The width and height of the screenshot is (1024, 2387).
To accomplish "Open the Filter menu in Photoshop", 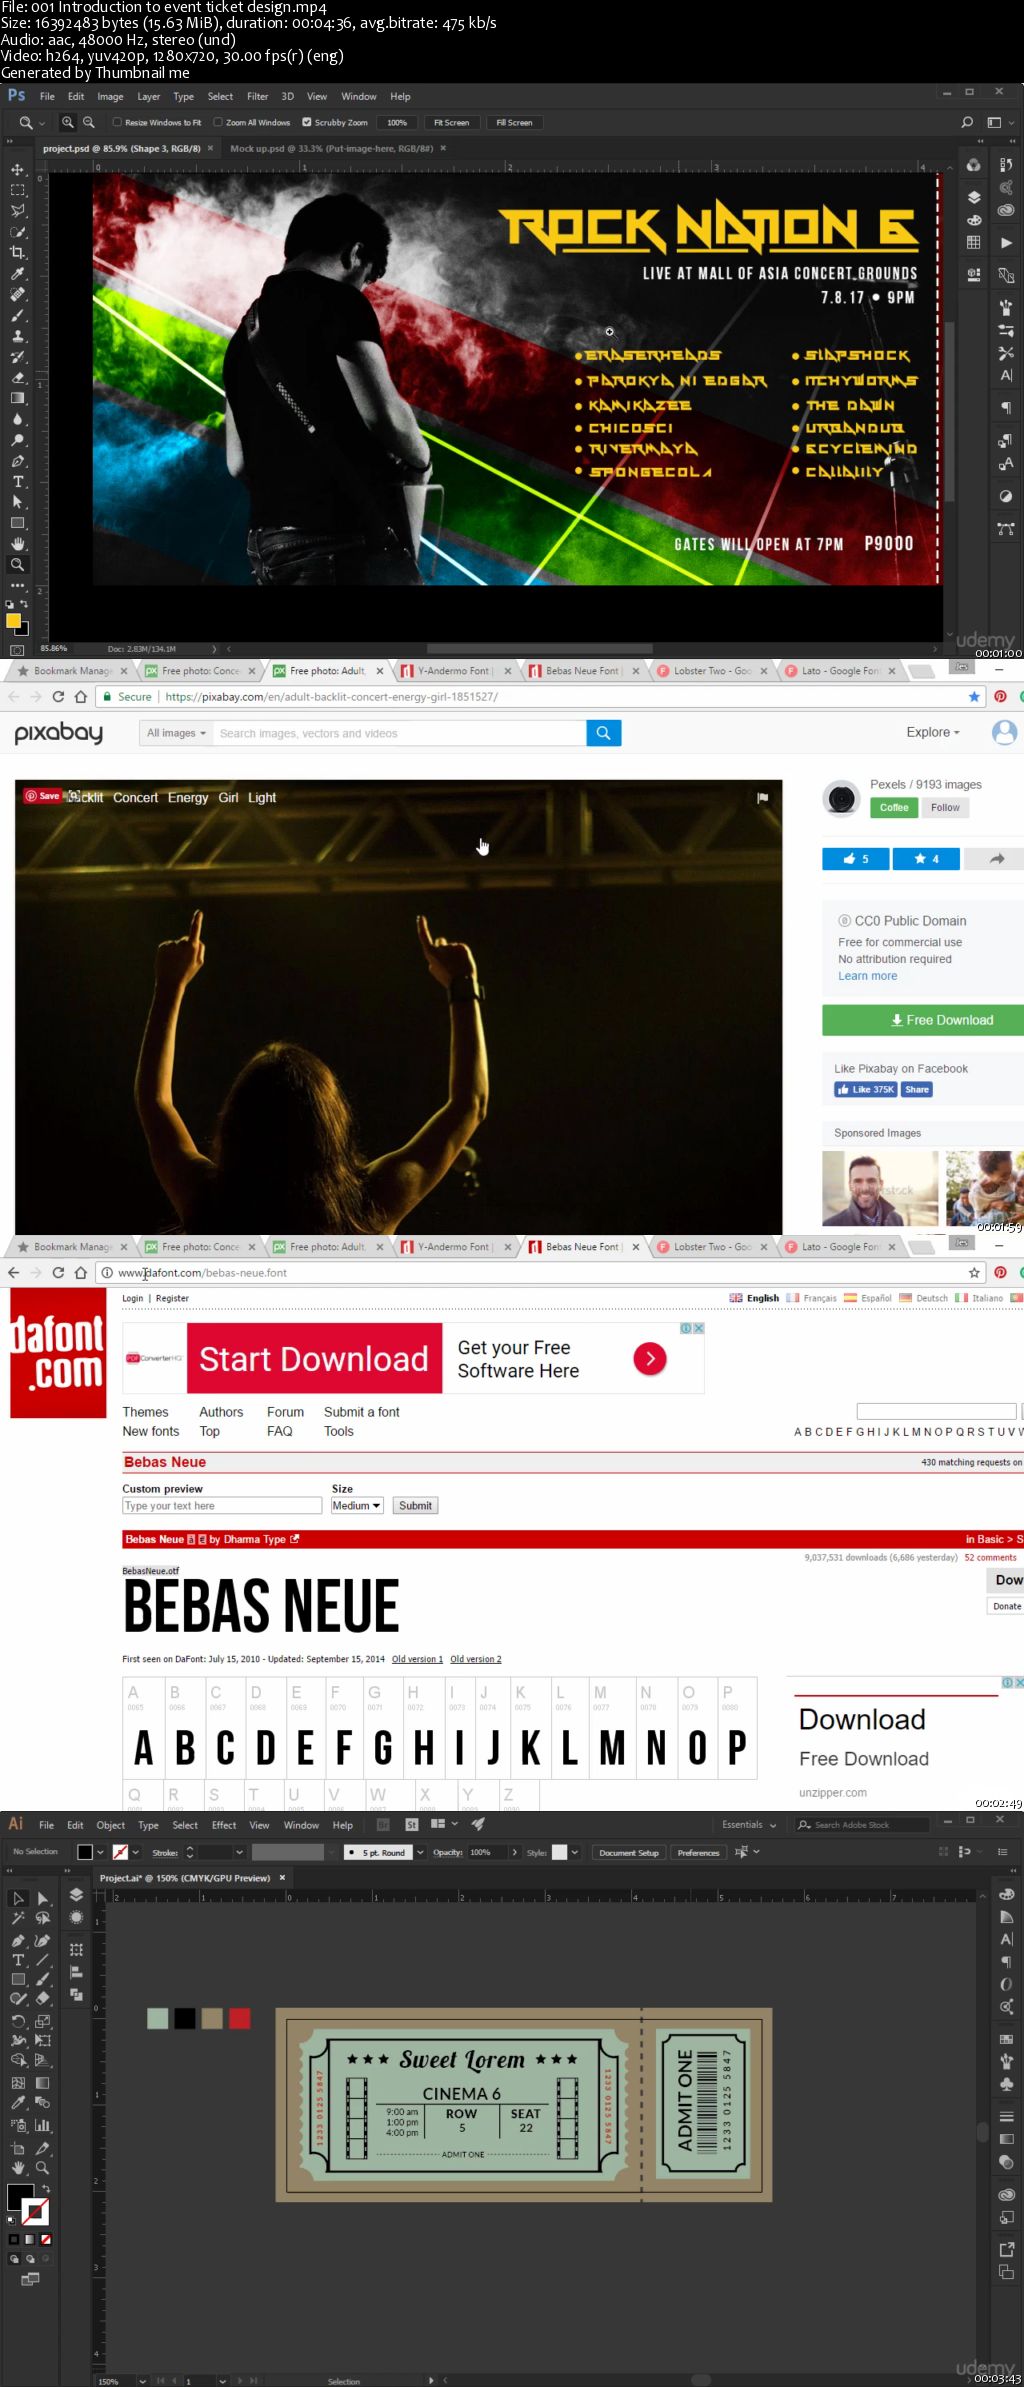I will [257, 97].
